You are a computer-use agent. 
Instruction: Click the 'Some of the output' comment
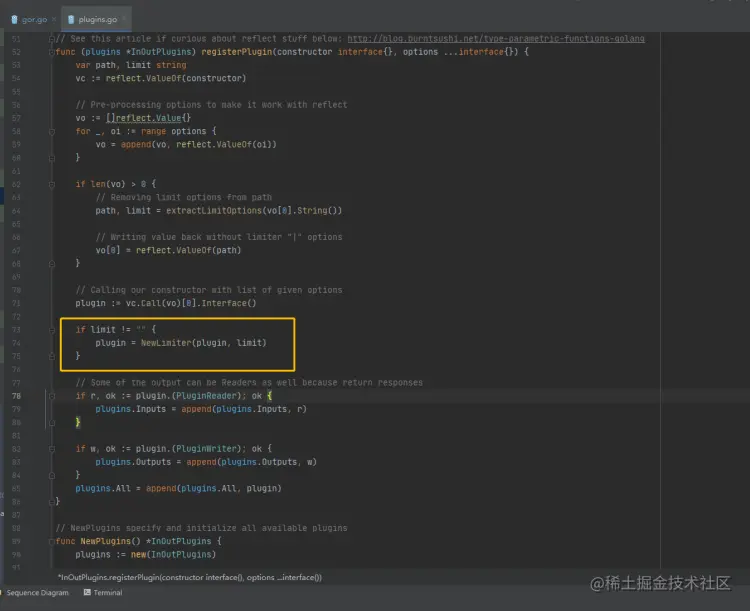pos(249,383)
